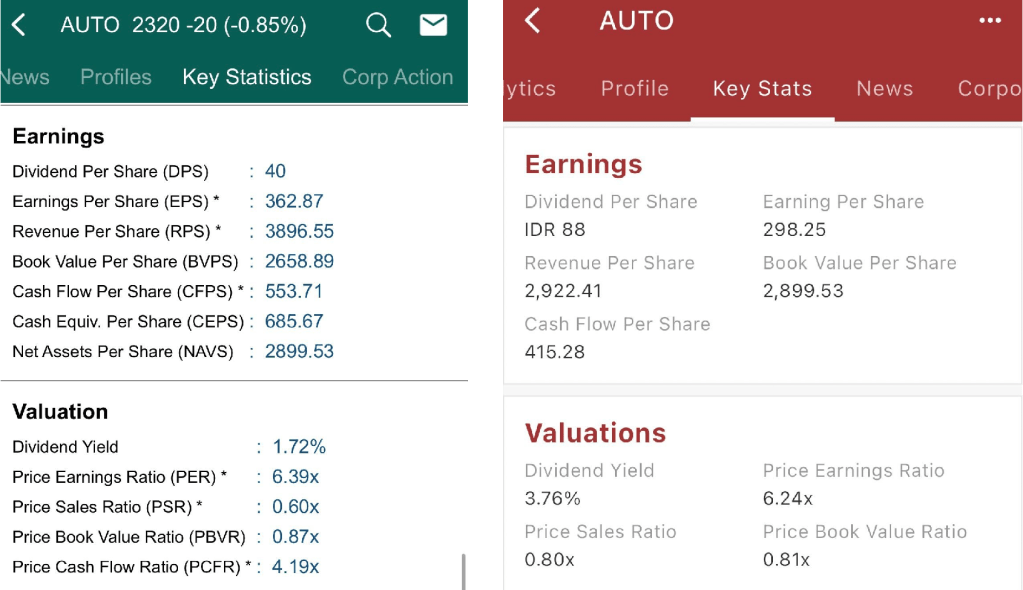Click the Dividend Yield value 1.72%

(x=299, y=447)
